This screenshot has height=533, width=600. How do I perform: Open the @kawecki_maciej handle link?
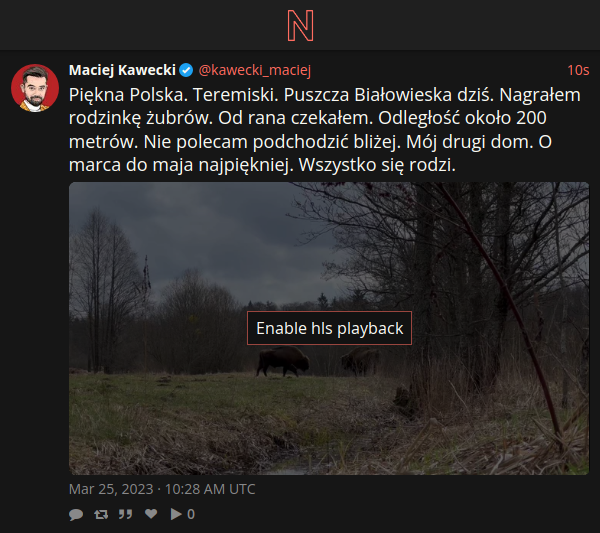pyautogui.click(x=255, y=70)
